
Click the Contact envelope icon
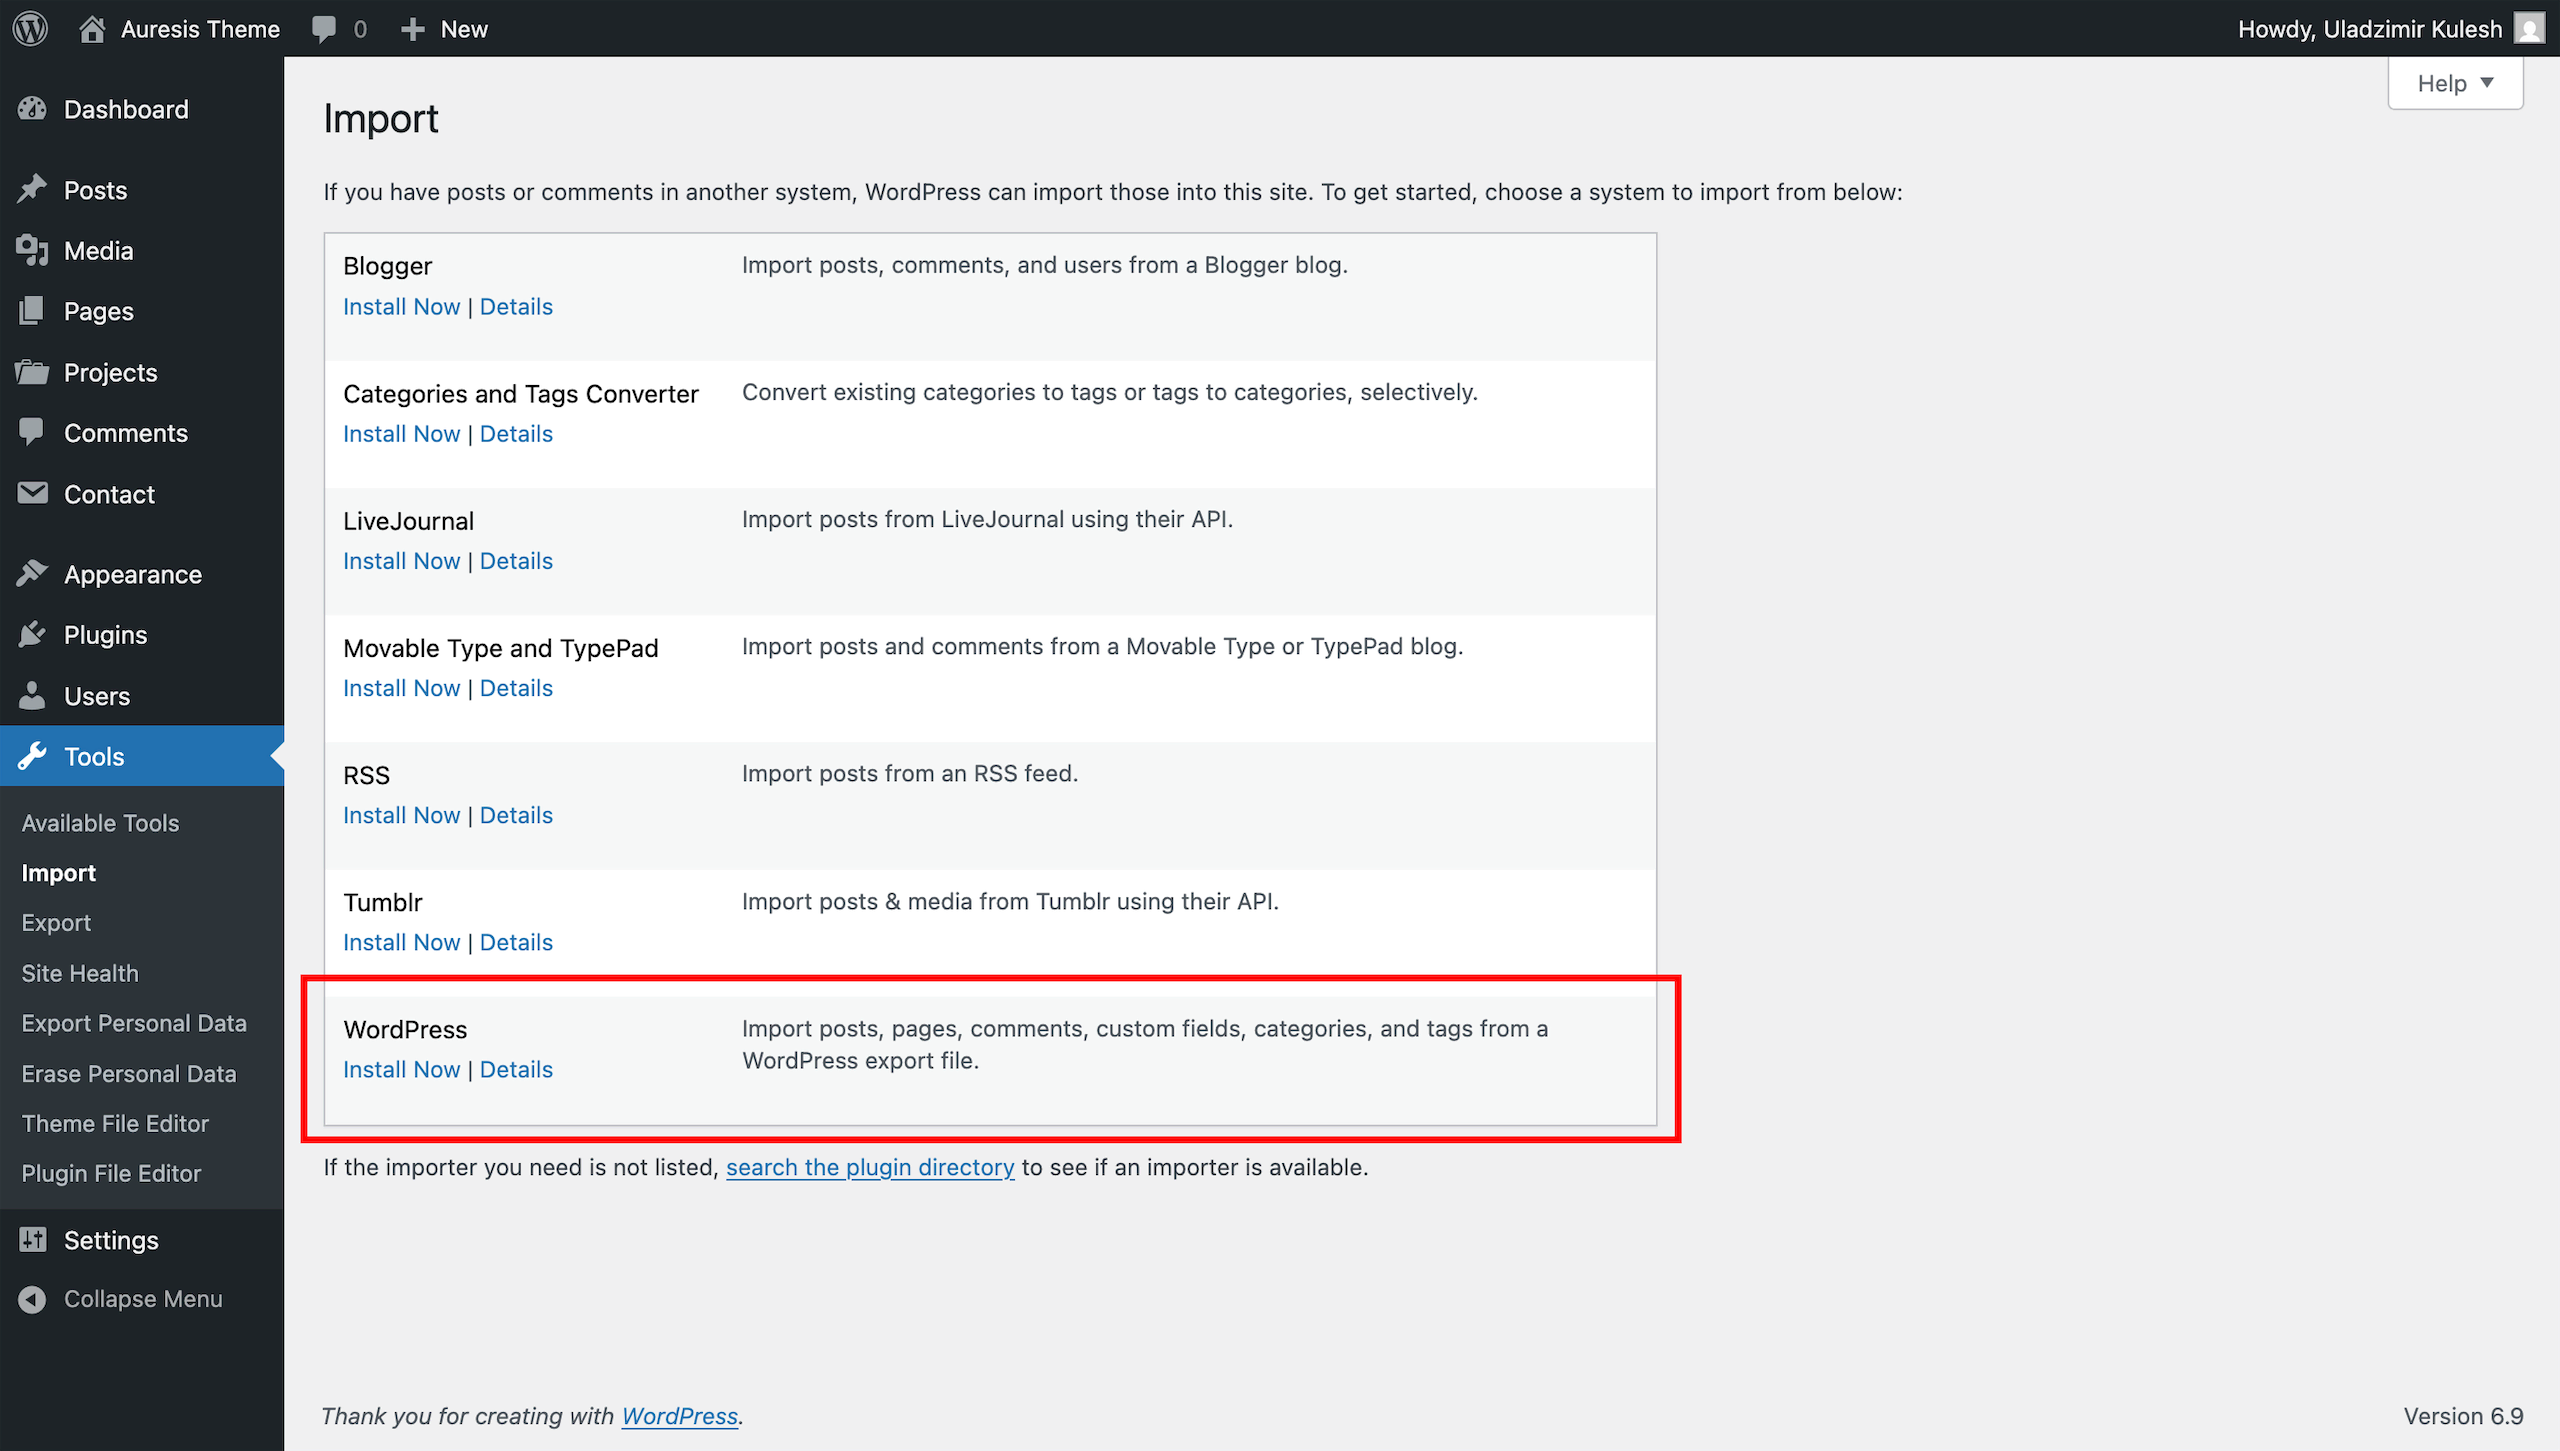tap(33, 494)
